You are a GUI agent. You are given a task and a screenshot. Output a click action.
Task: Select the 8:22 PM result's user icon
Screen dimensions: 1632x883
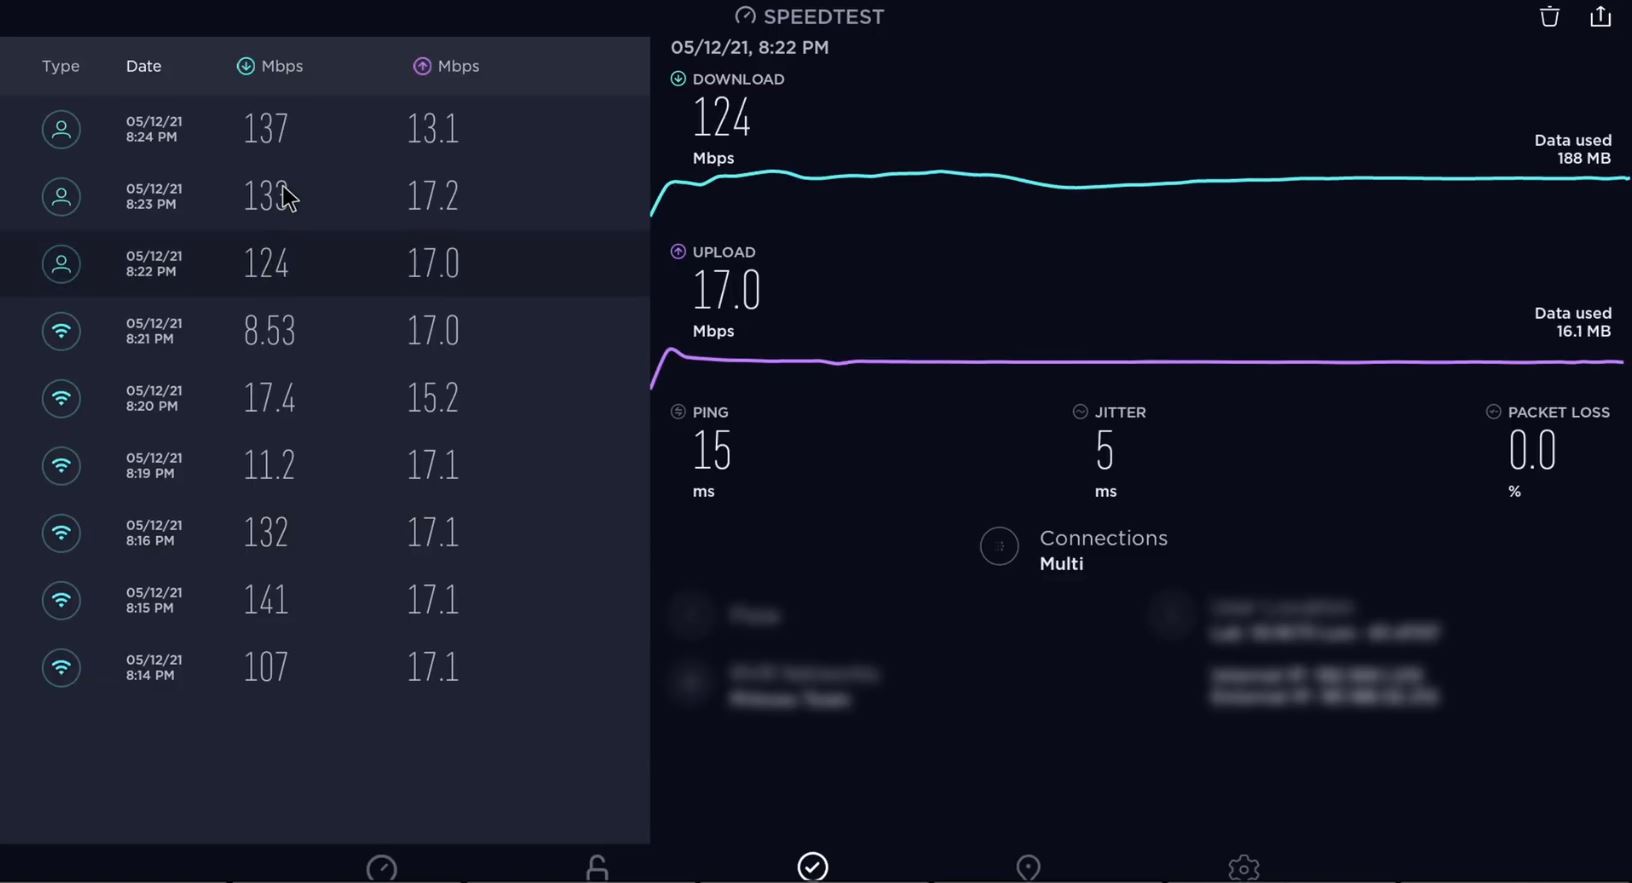pos(61,264)
